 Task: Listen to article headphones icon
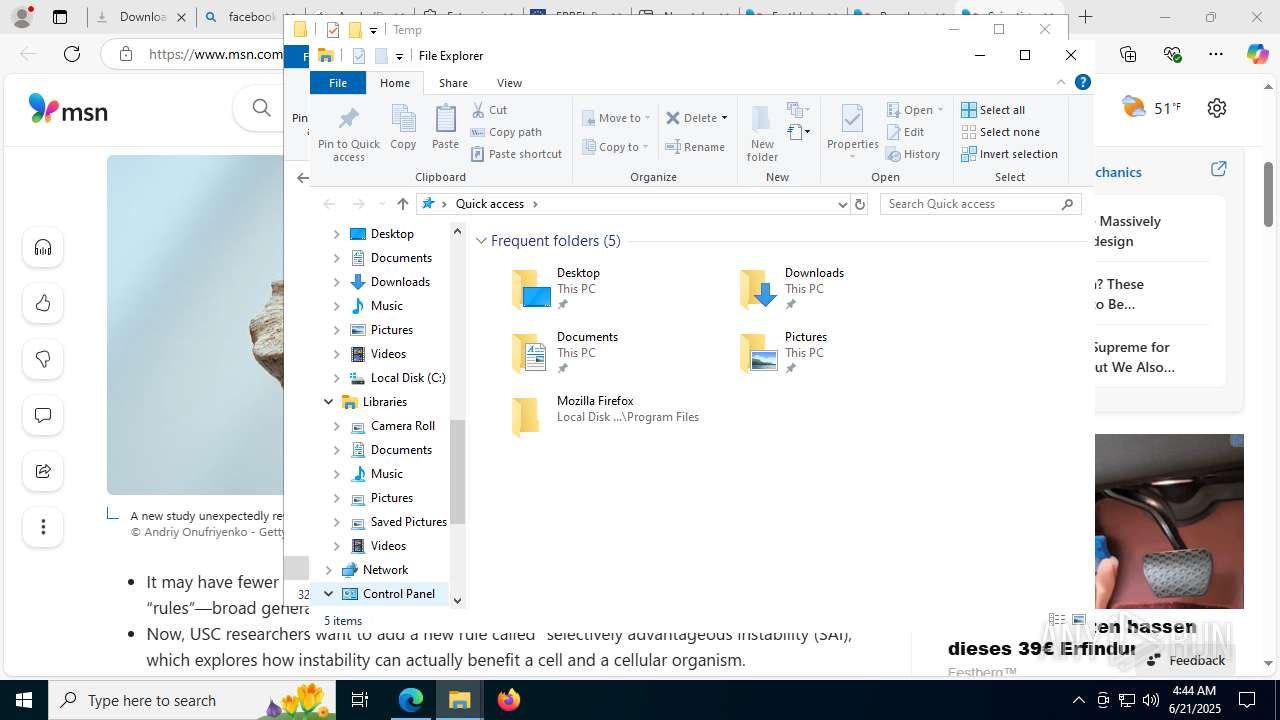pos(43,248)
